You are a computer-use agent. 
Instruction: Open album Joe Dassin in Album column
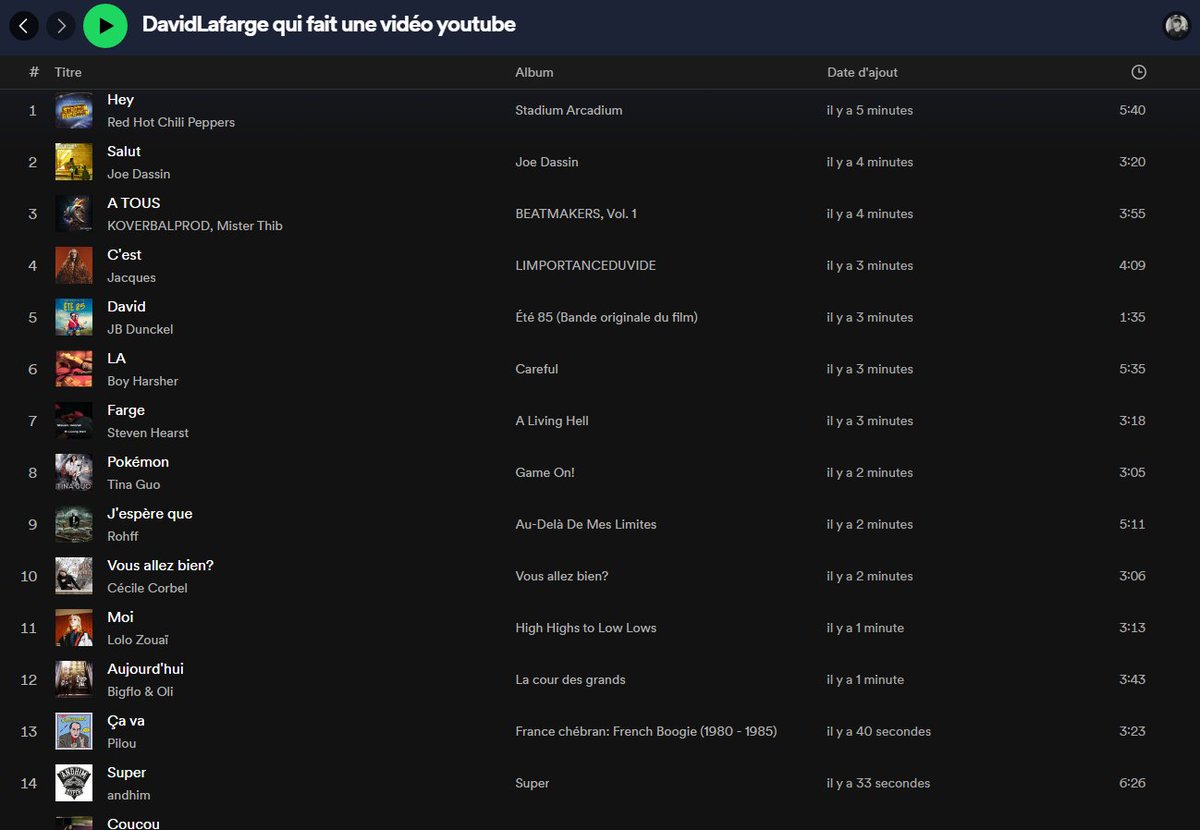point(547,162)
